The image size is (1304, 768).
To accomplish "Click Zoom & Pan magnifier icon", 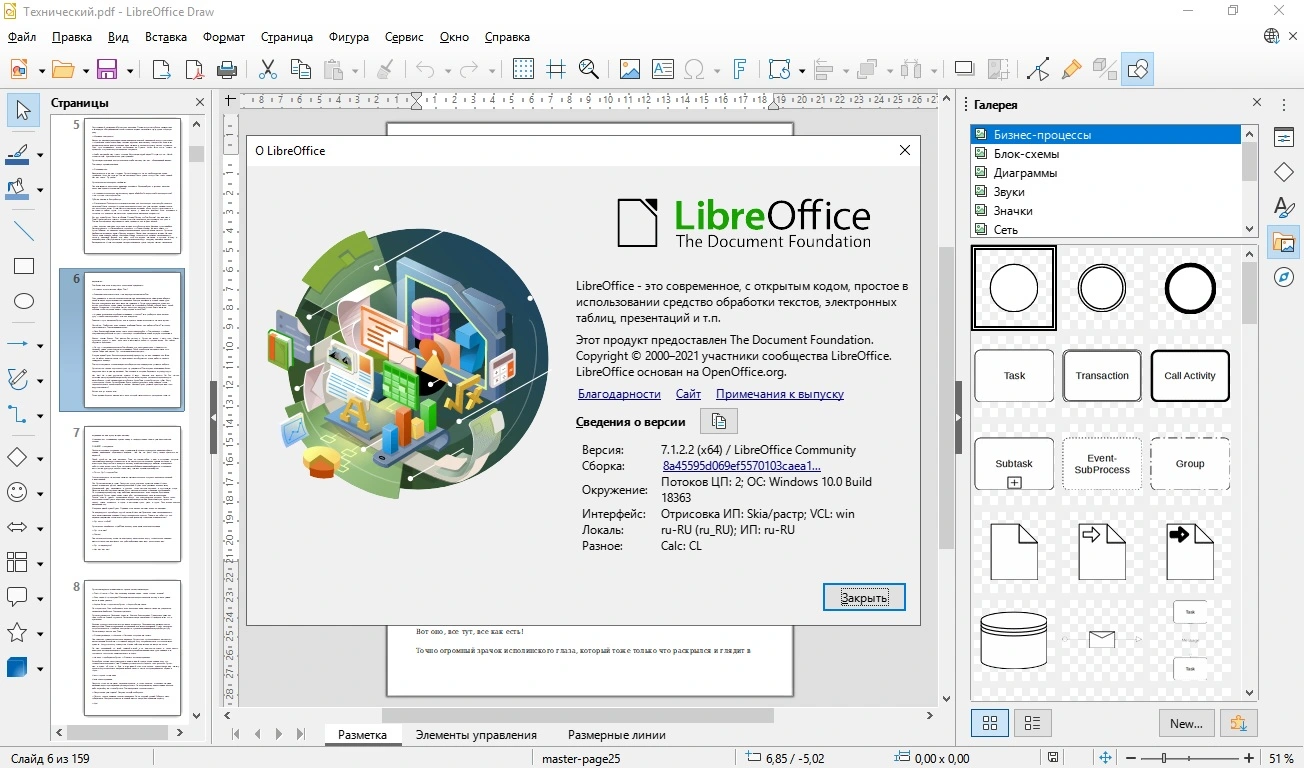I will (588, 69).
